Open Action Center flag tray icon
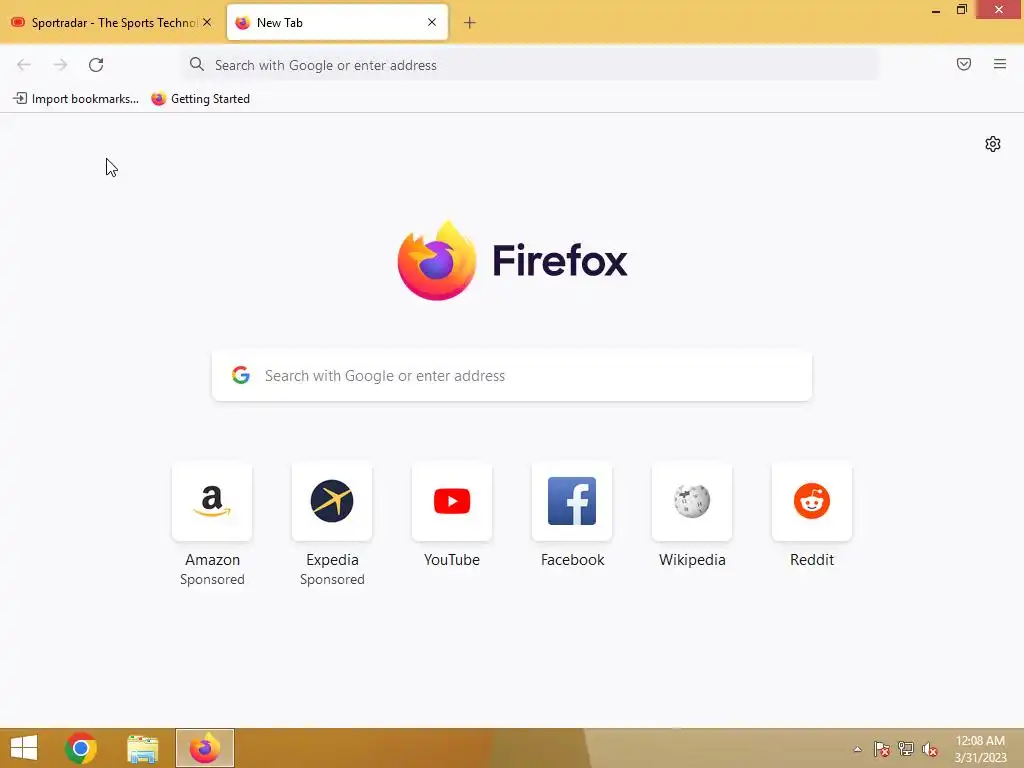 pyautogui.click(x=882, y=749)
